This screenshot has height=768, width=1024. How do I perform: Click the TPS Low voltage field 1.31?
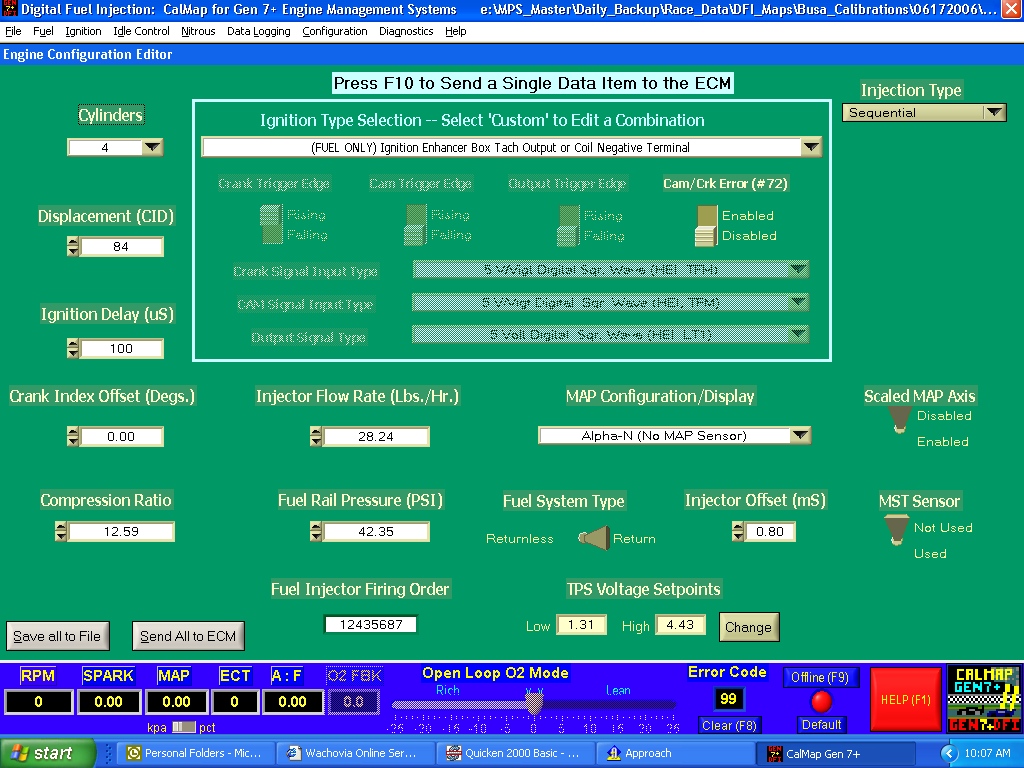point(581,625)
